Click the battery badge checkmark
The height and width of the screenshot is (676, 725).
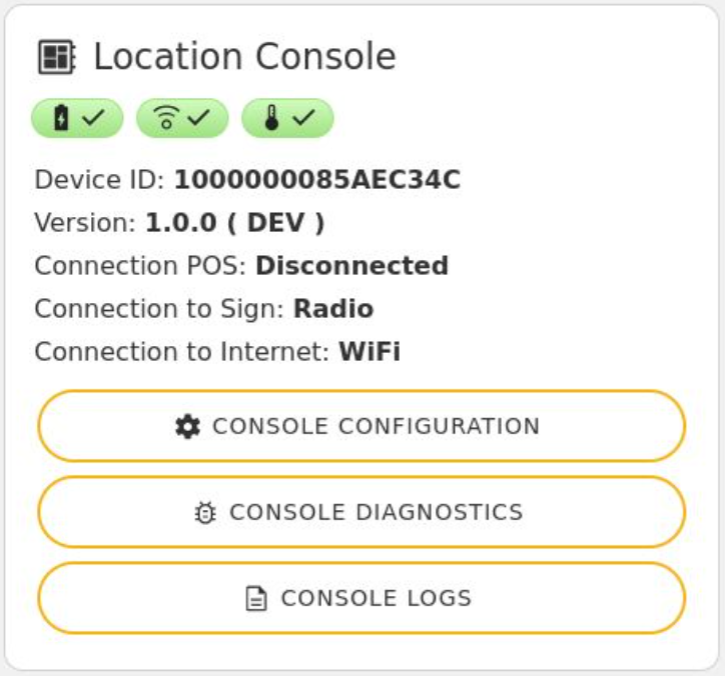(93, 118)
